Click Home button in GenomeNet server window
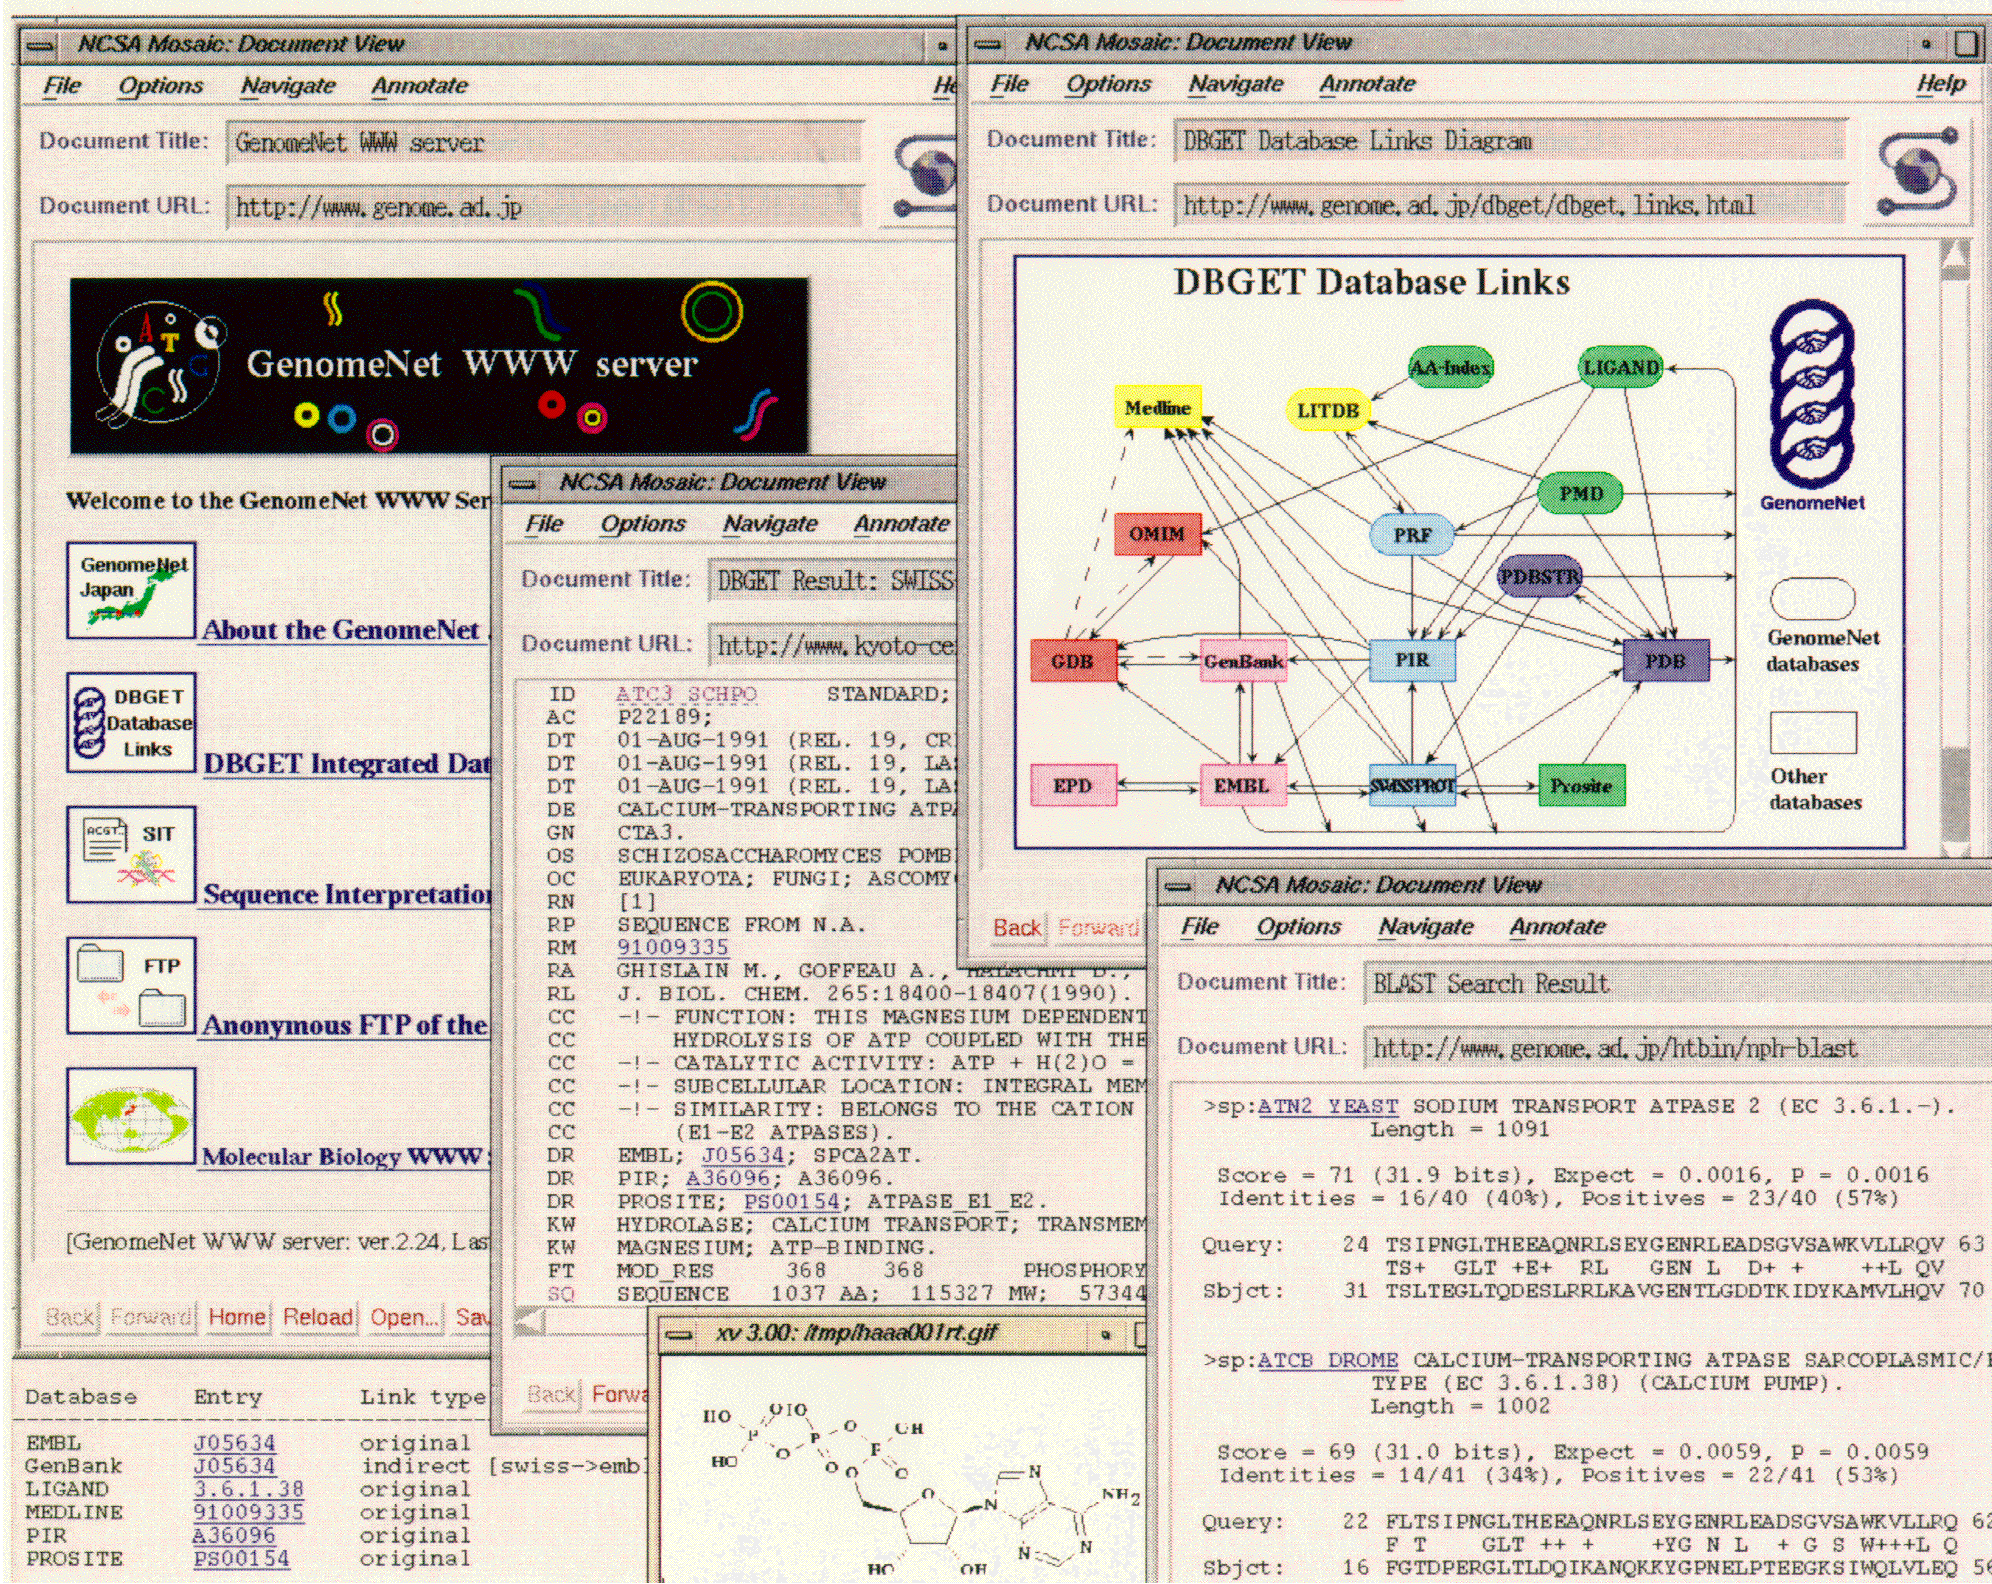Viewport: 1992px width, 1584px height. pos(237,1317)
